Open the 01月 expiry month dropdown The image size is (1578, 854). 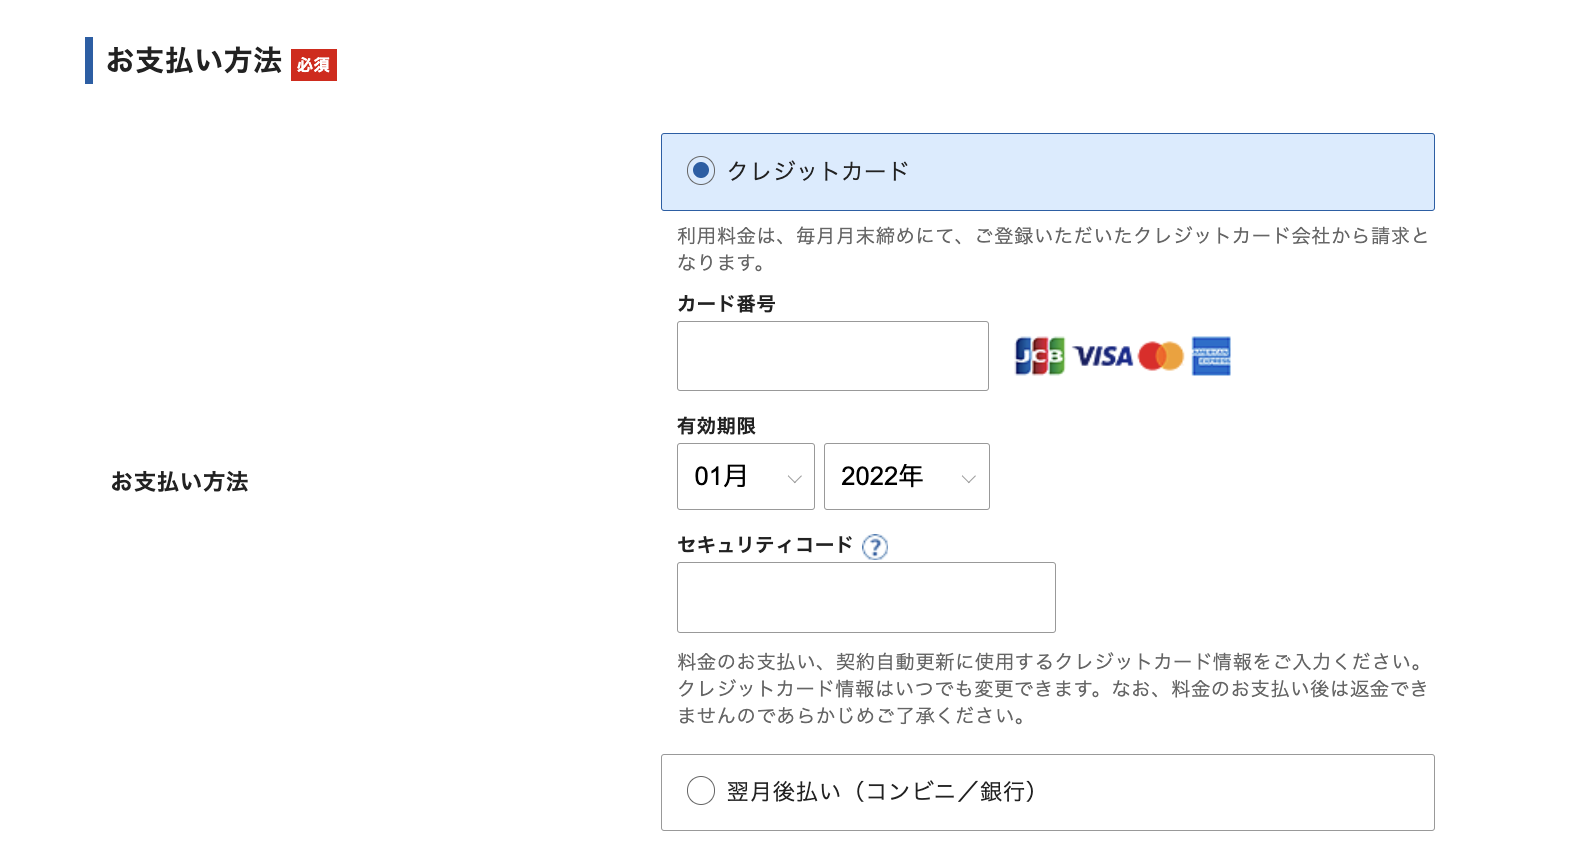[x=746, y=477]
